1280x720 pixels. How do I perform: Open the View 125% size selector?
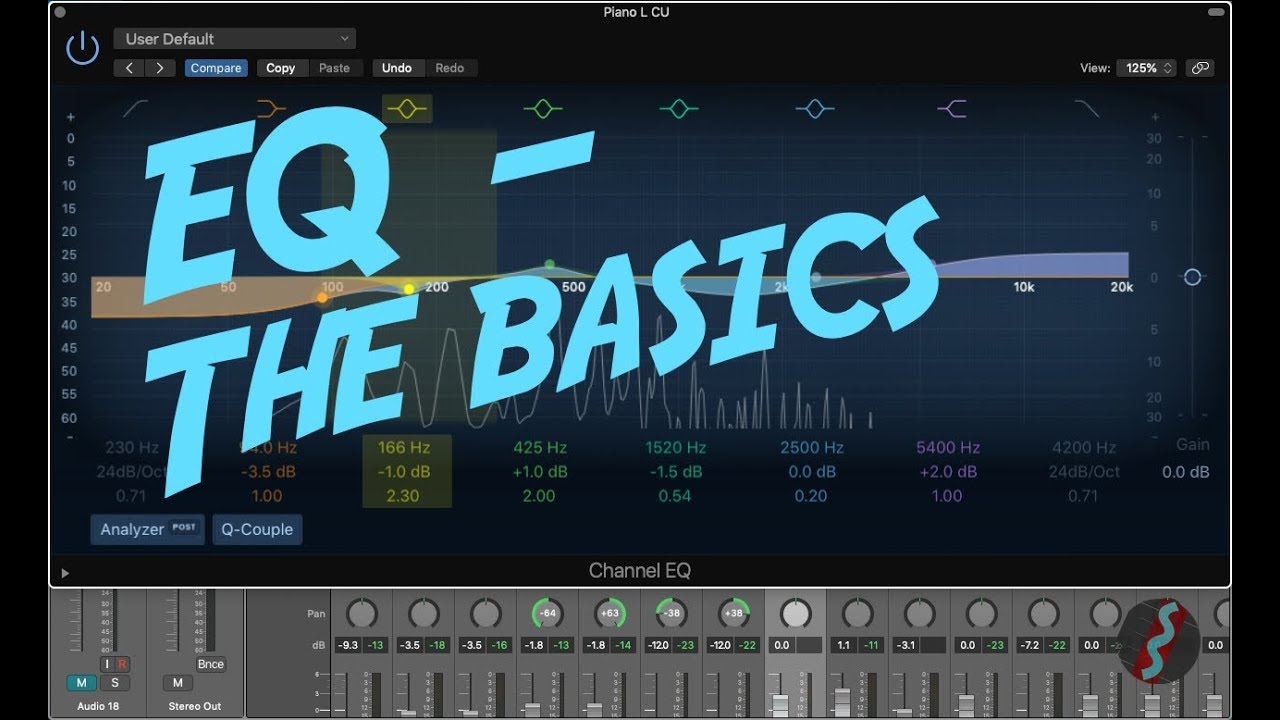pyautogui.click(x=1147, y=68)
